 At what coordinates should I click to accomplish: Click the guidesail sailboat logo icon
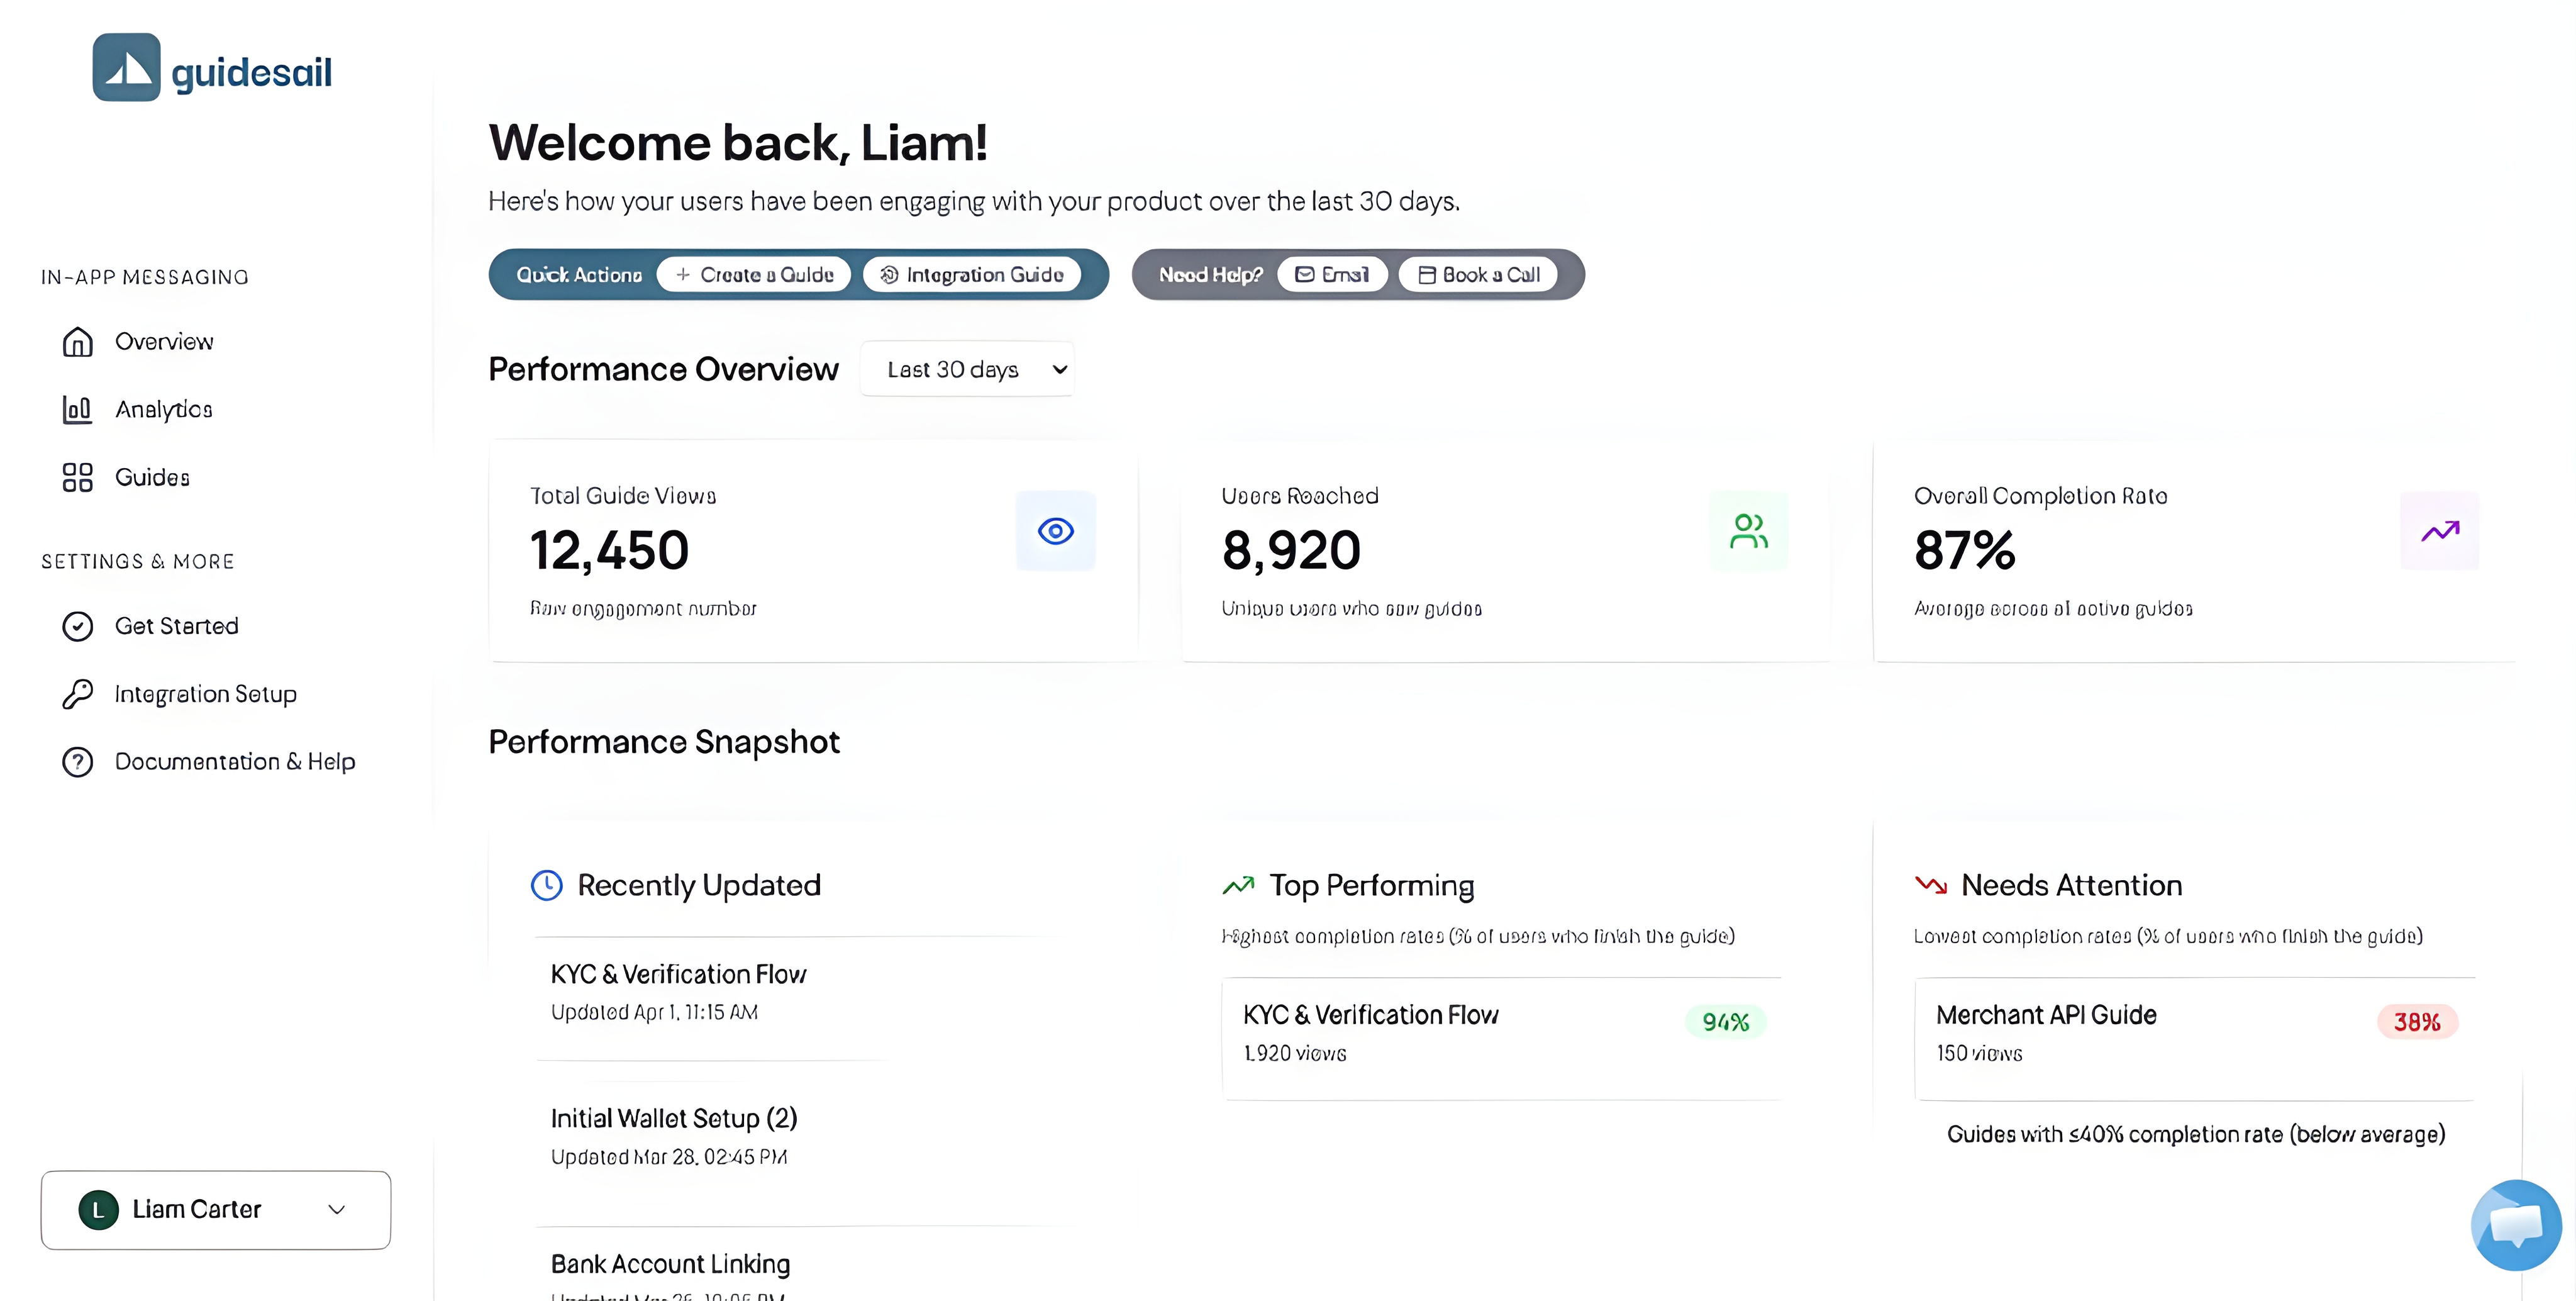click(126, 67)
